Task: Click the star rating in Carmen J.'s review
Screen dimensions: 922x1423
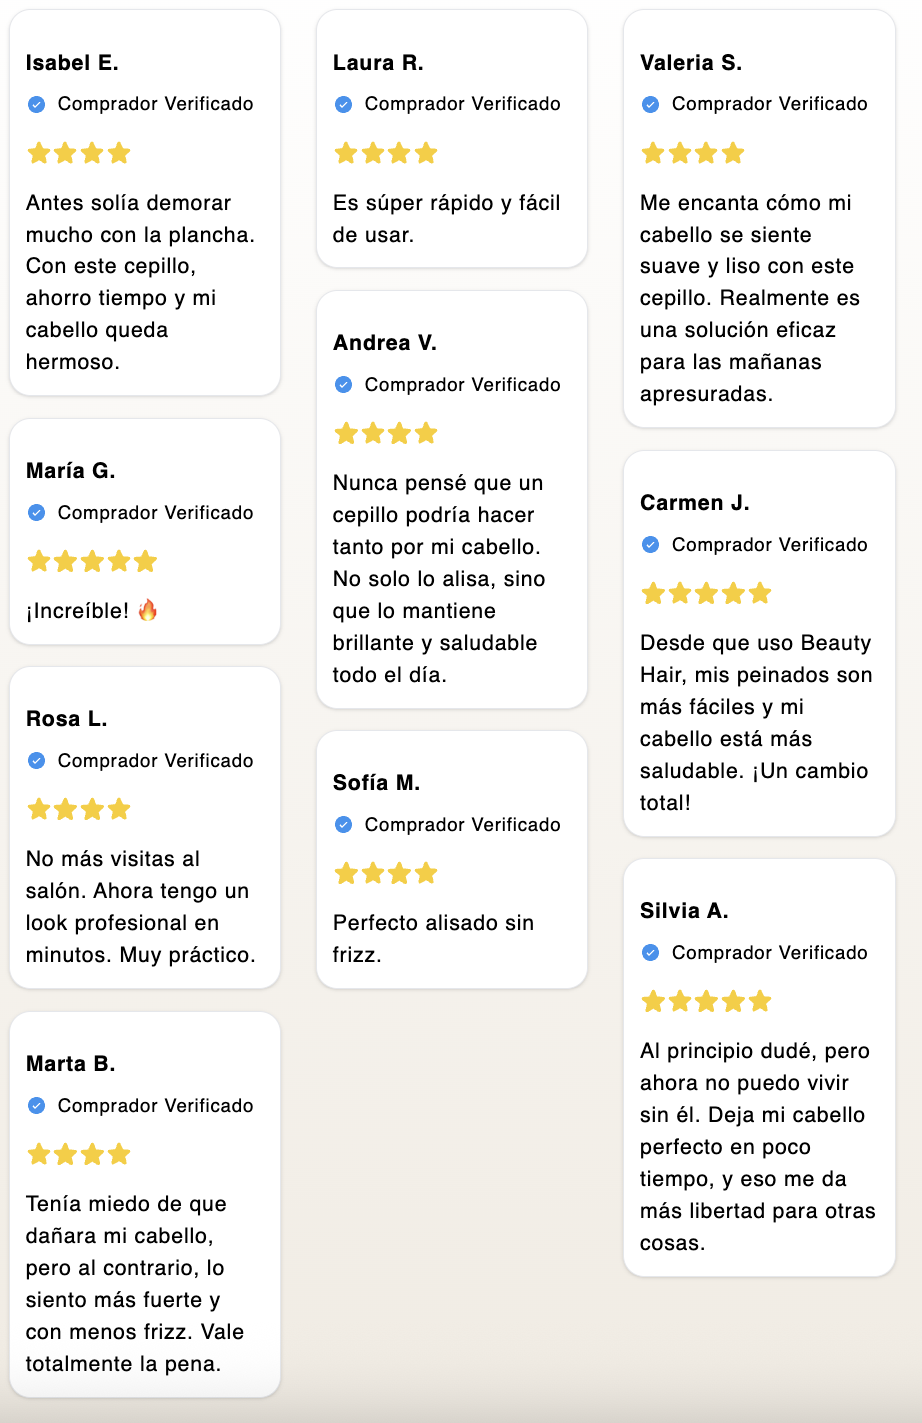Action: pyautogui.click(x=706, y=593)
